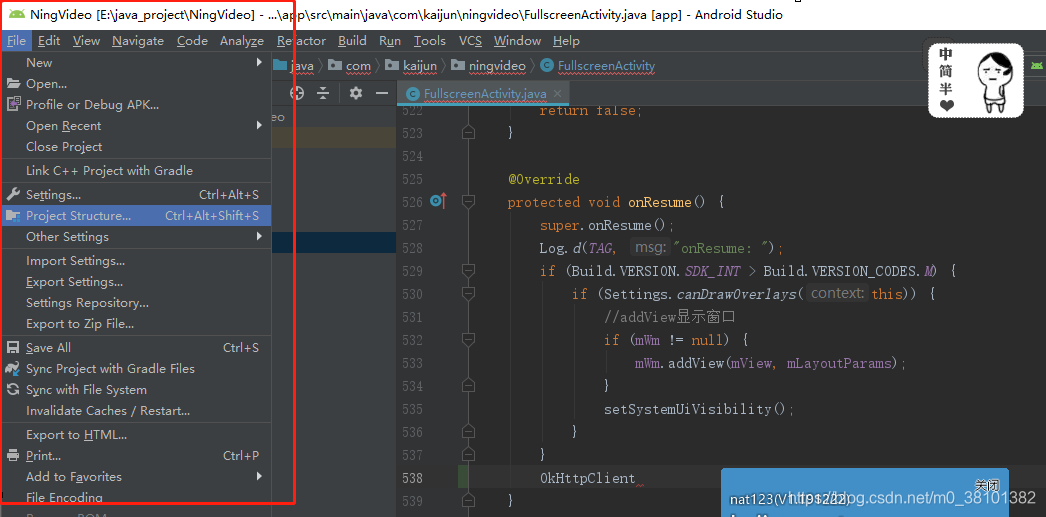
Task: Select Sync with File System
Action: coord(136,390)
